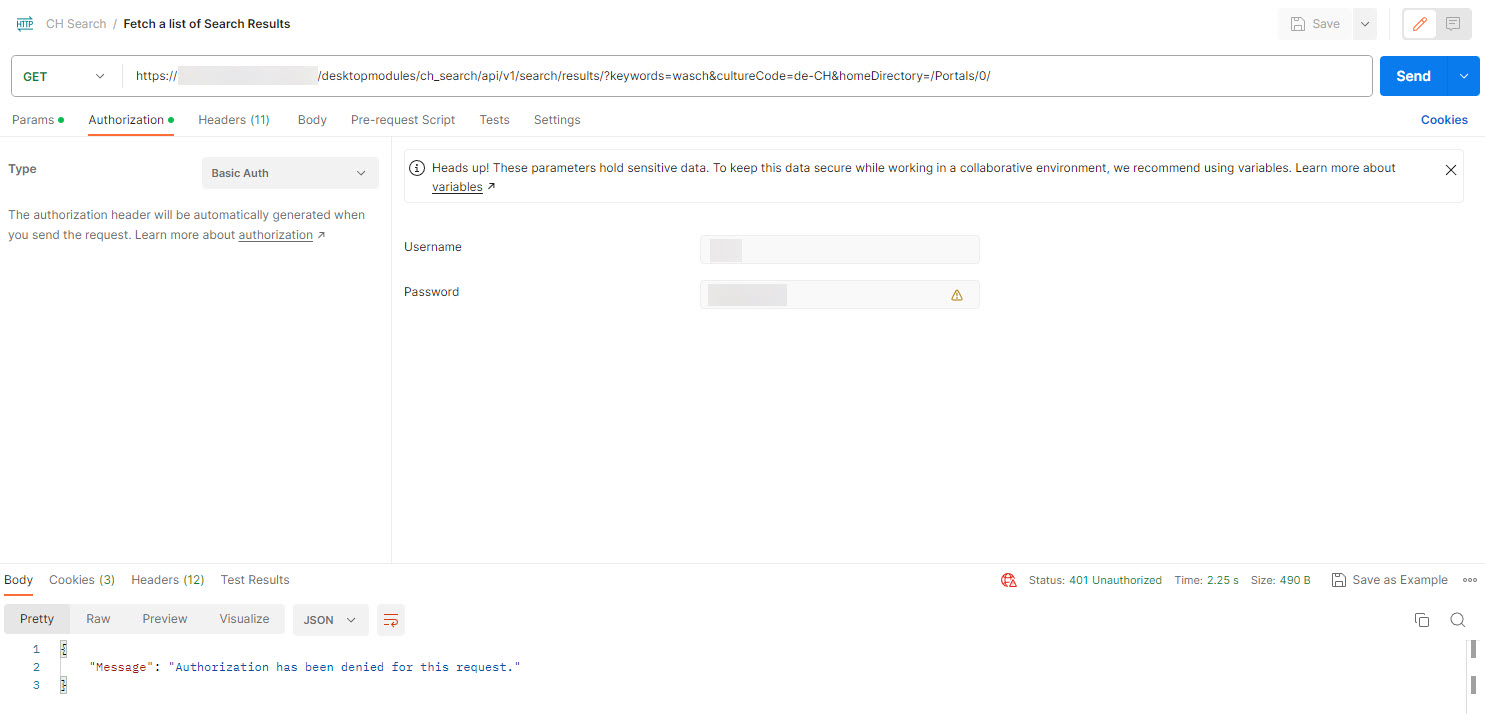Open the request Settings tab
This screenshot has height=714, width=1485.
557,120
